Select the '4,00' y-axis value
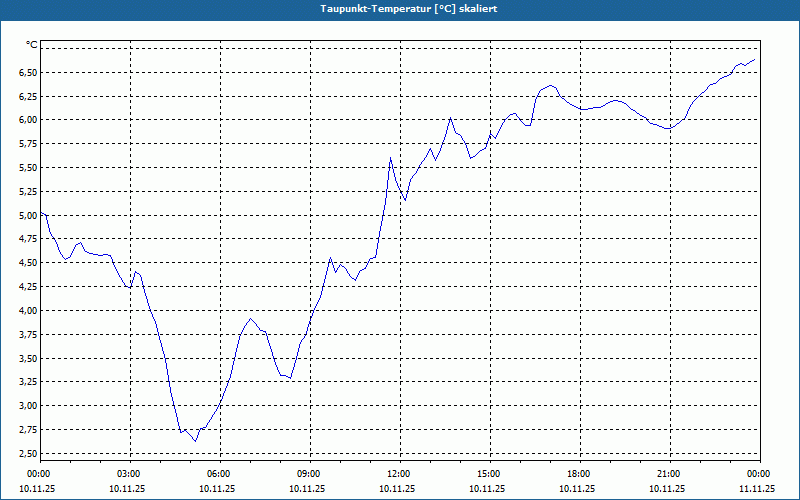This screenshot has height=500, width=800. pyautogui.click(x=28, y=311)
